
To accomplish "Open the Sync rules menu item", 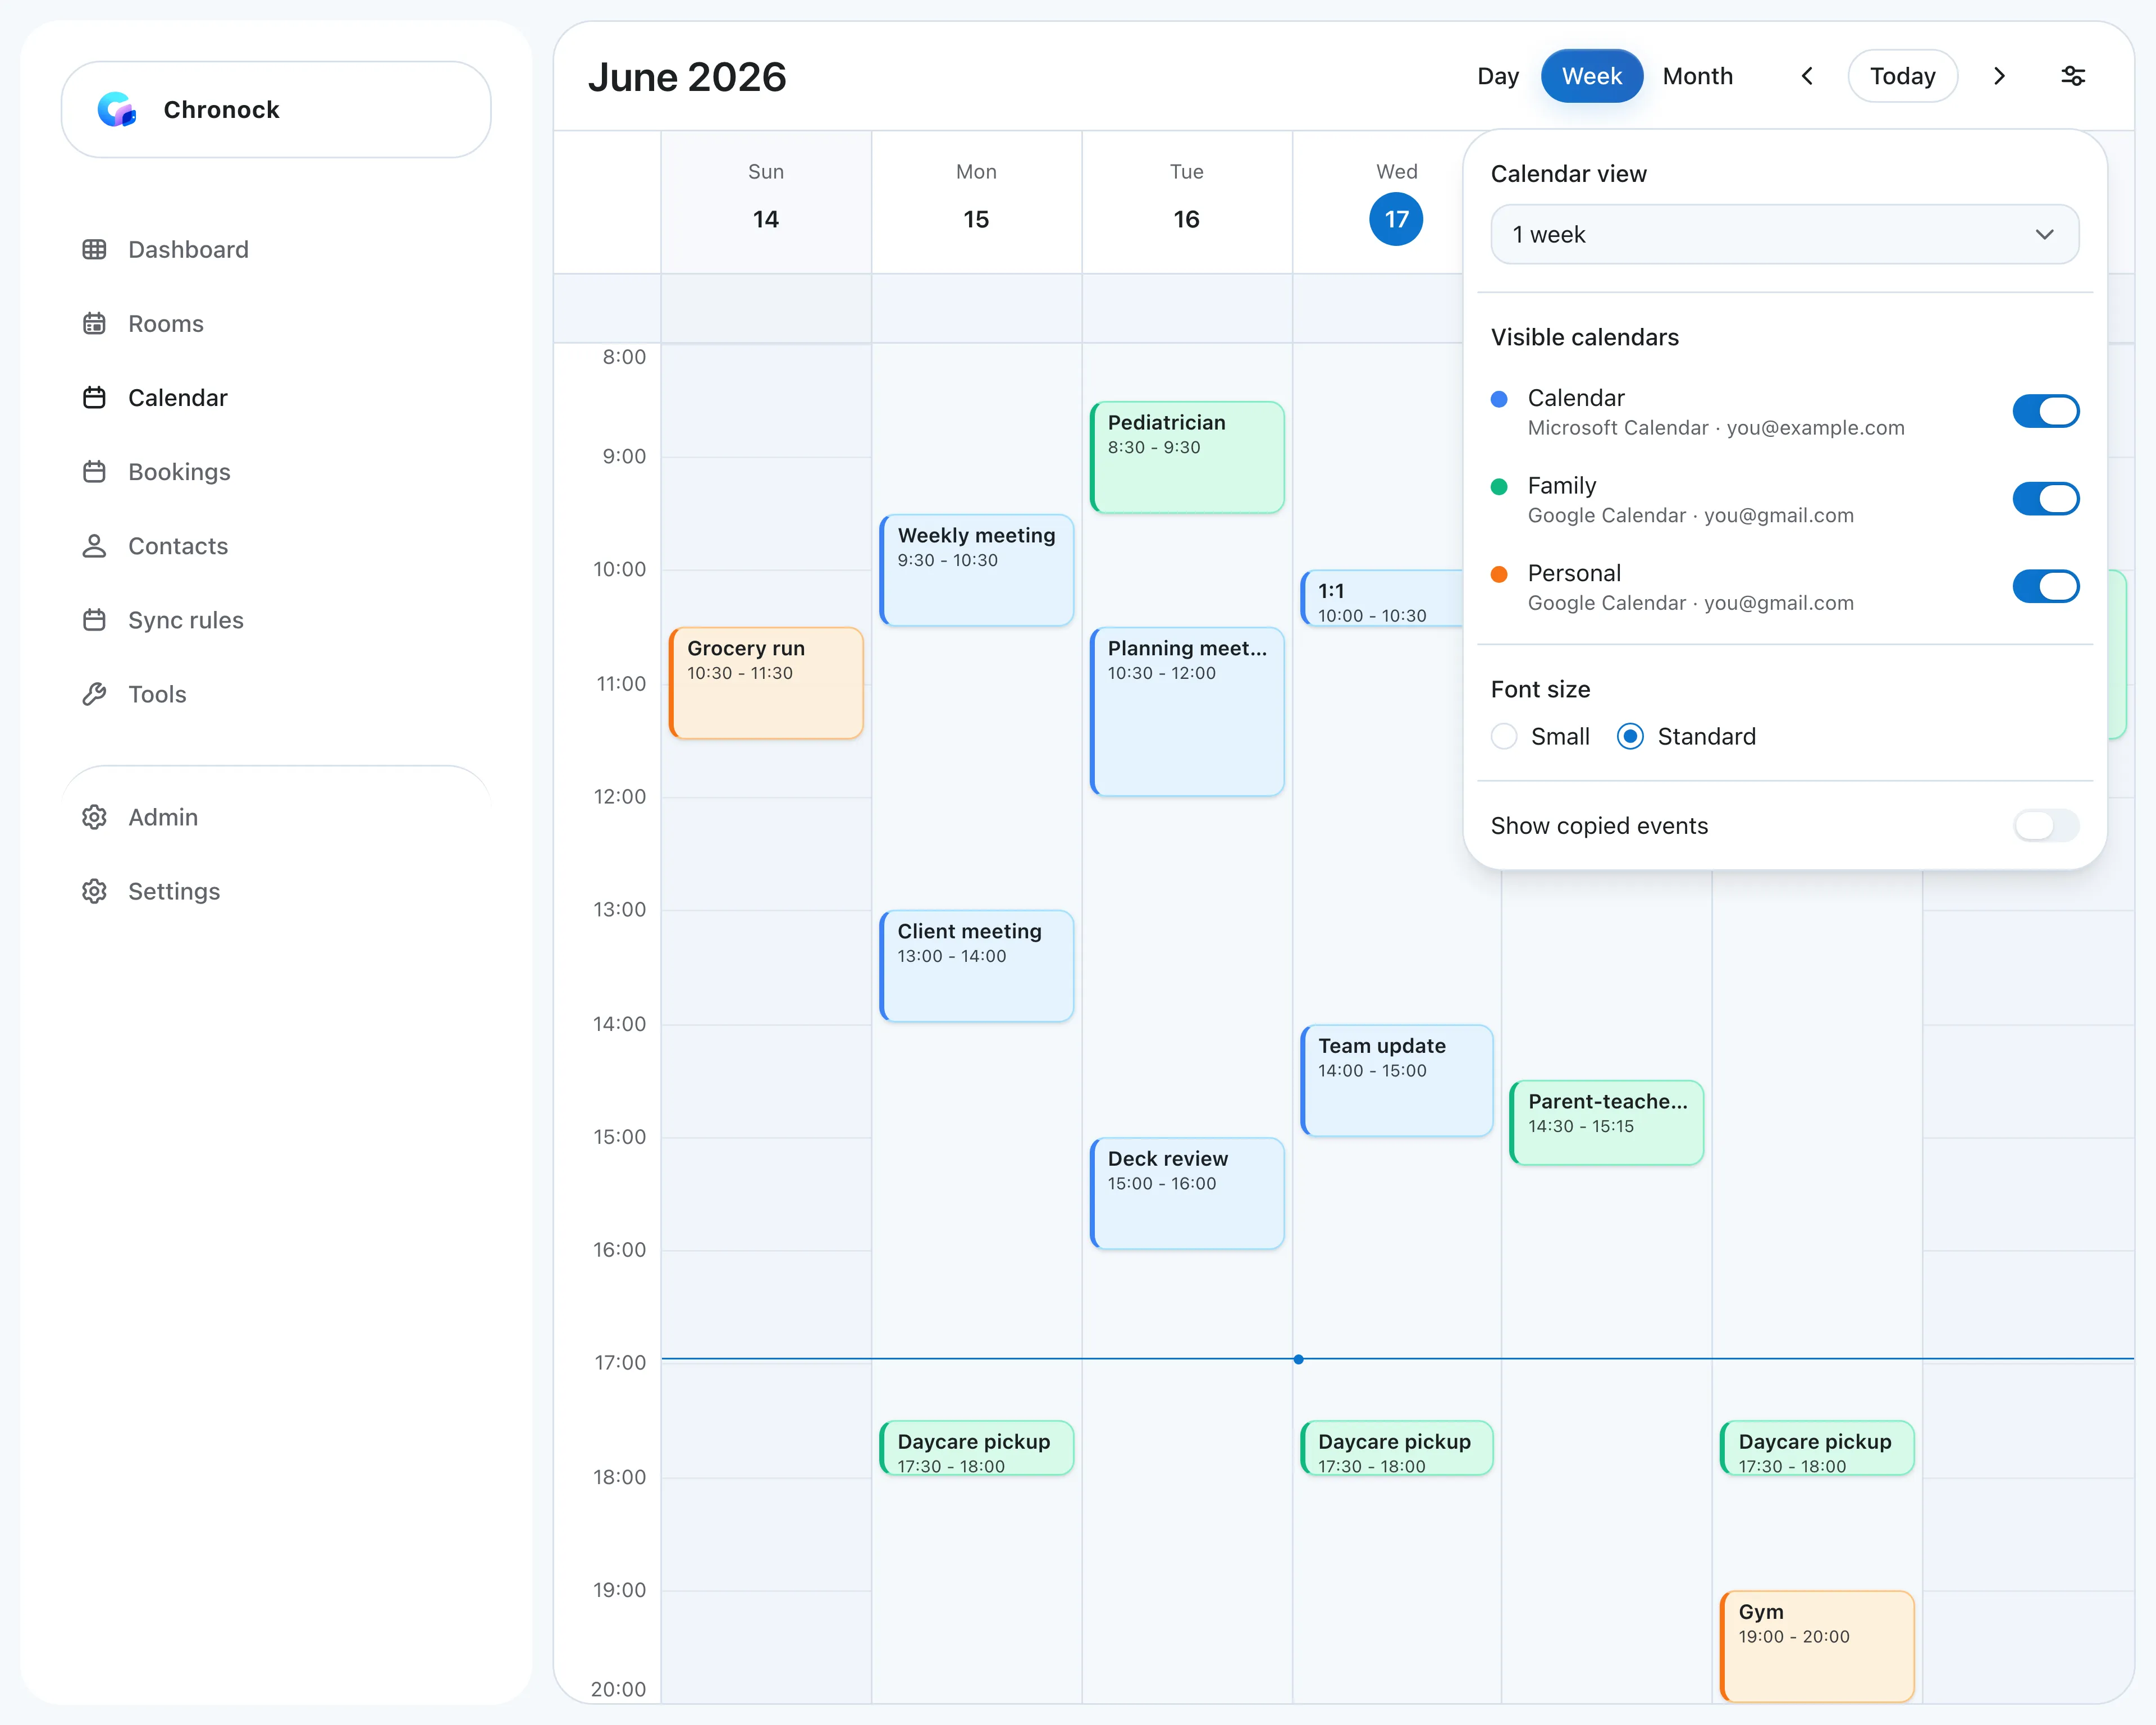I will pyautogui.click(x=185, y=620).
